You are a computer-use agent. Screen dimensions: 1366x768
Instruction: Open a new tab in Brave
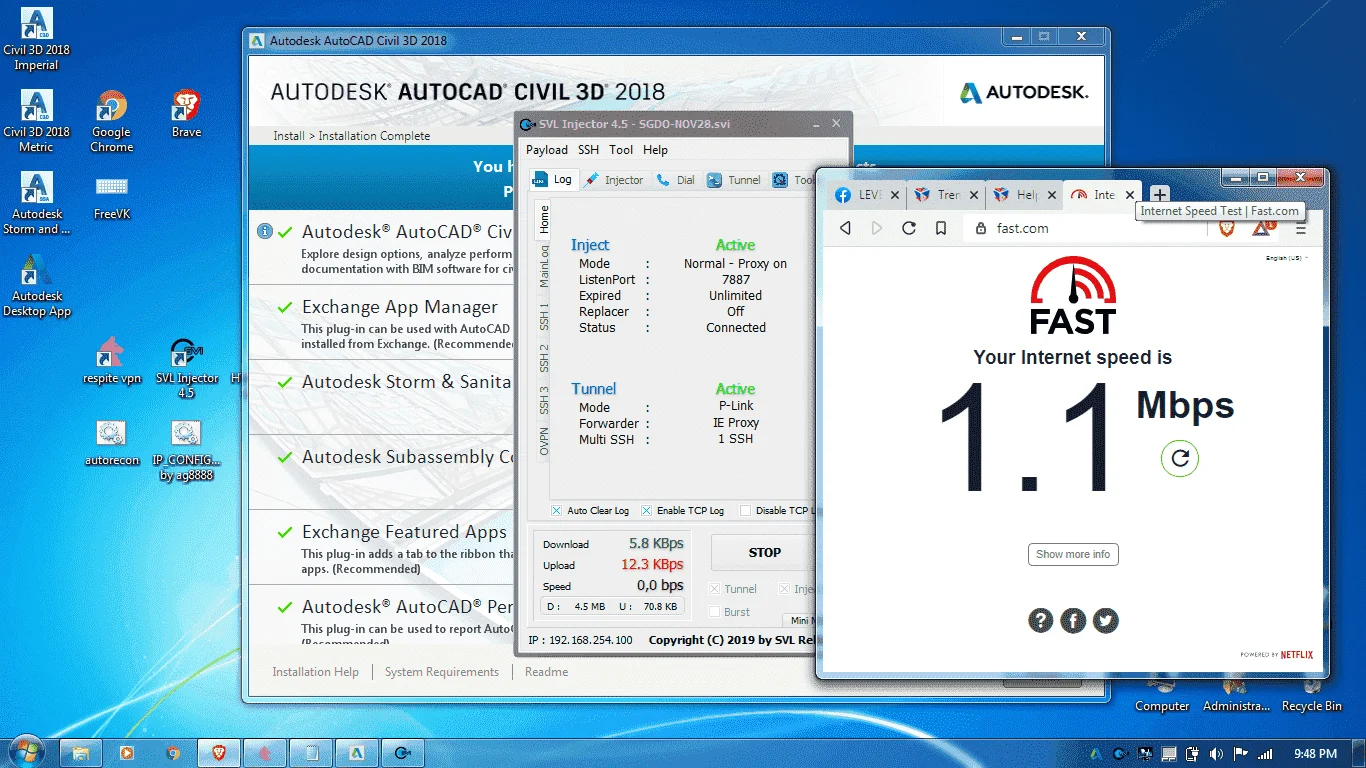pyautogui.click(x=1159, y=194)
